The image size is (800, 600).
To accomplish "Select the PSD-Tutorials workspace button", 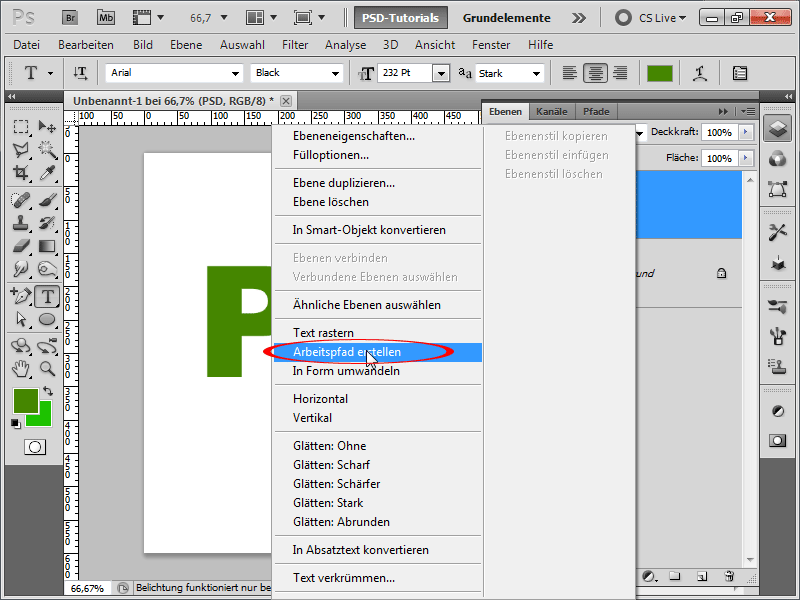I will 401,18.
